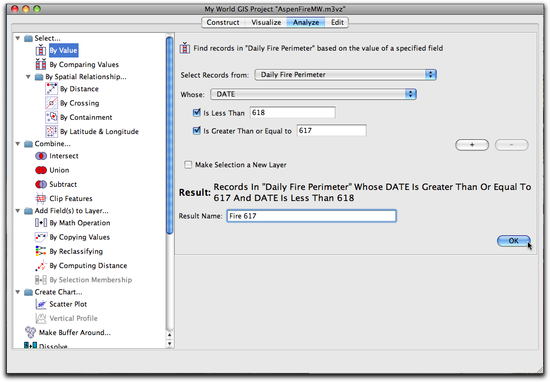The height and width of the screenshot is (382, 550).
Task: Click the Clip Features icon
Action: [x=41, y=199]
